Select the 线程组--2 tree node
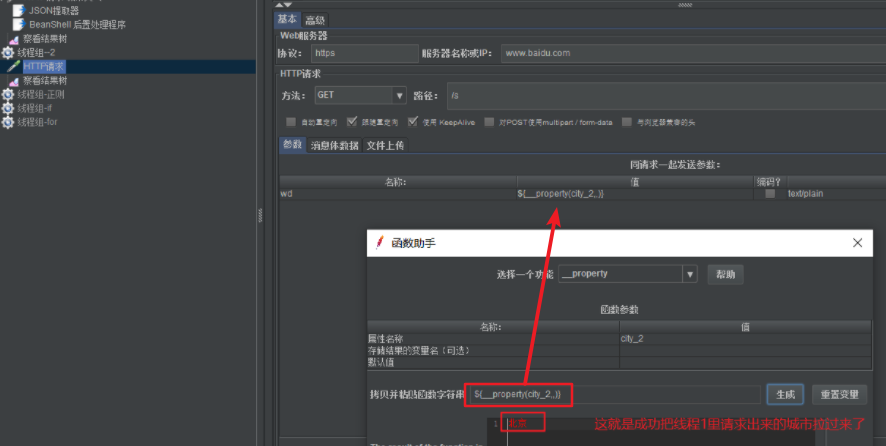The image size is (886, 446). point(36,53)
